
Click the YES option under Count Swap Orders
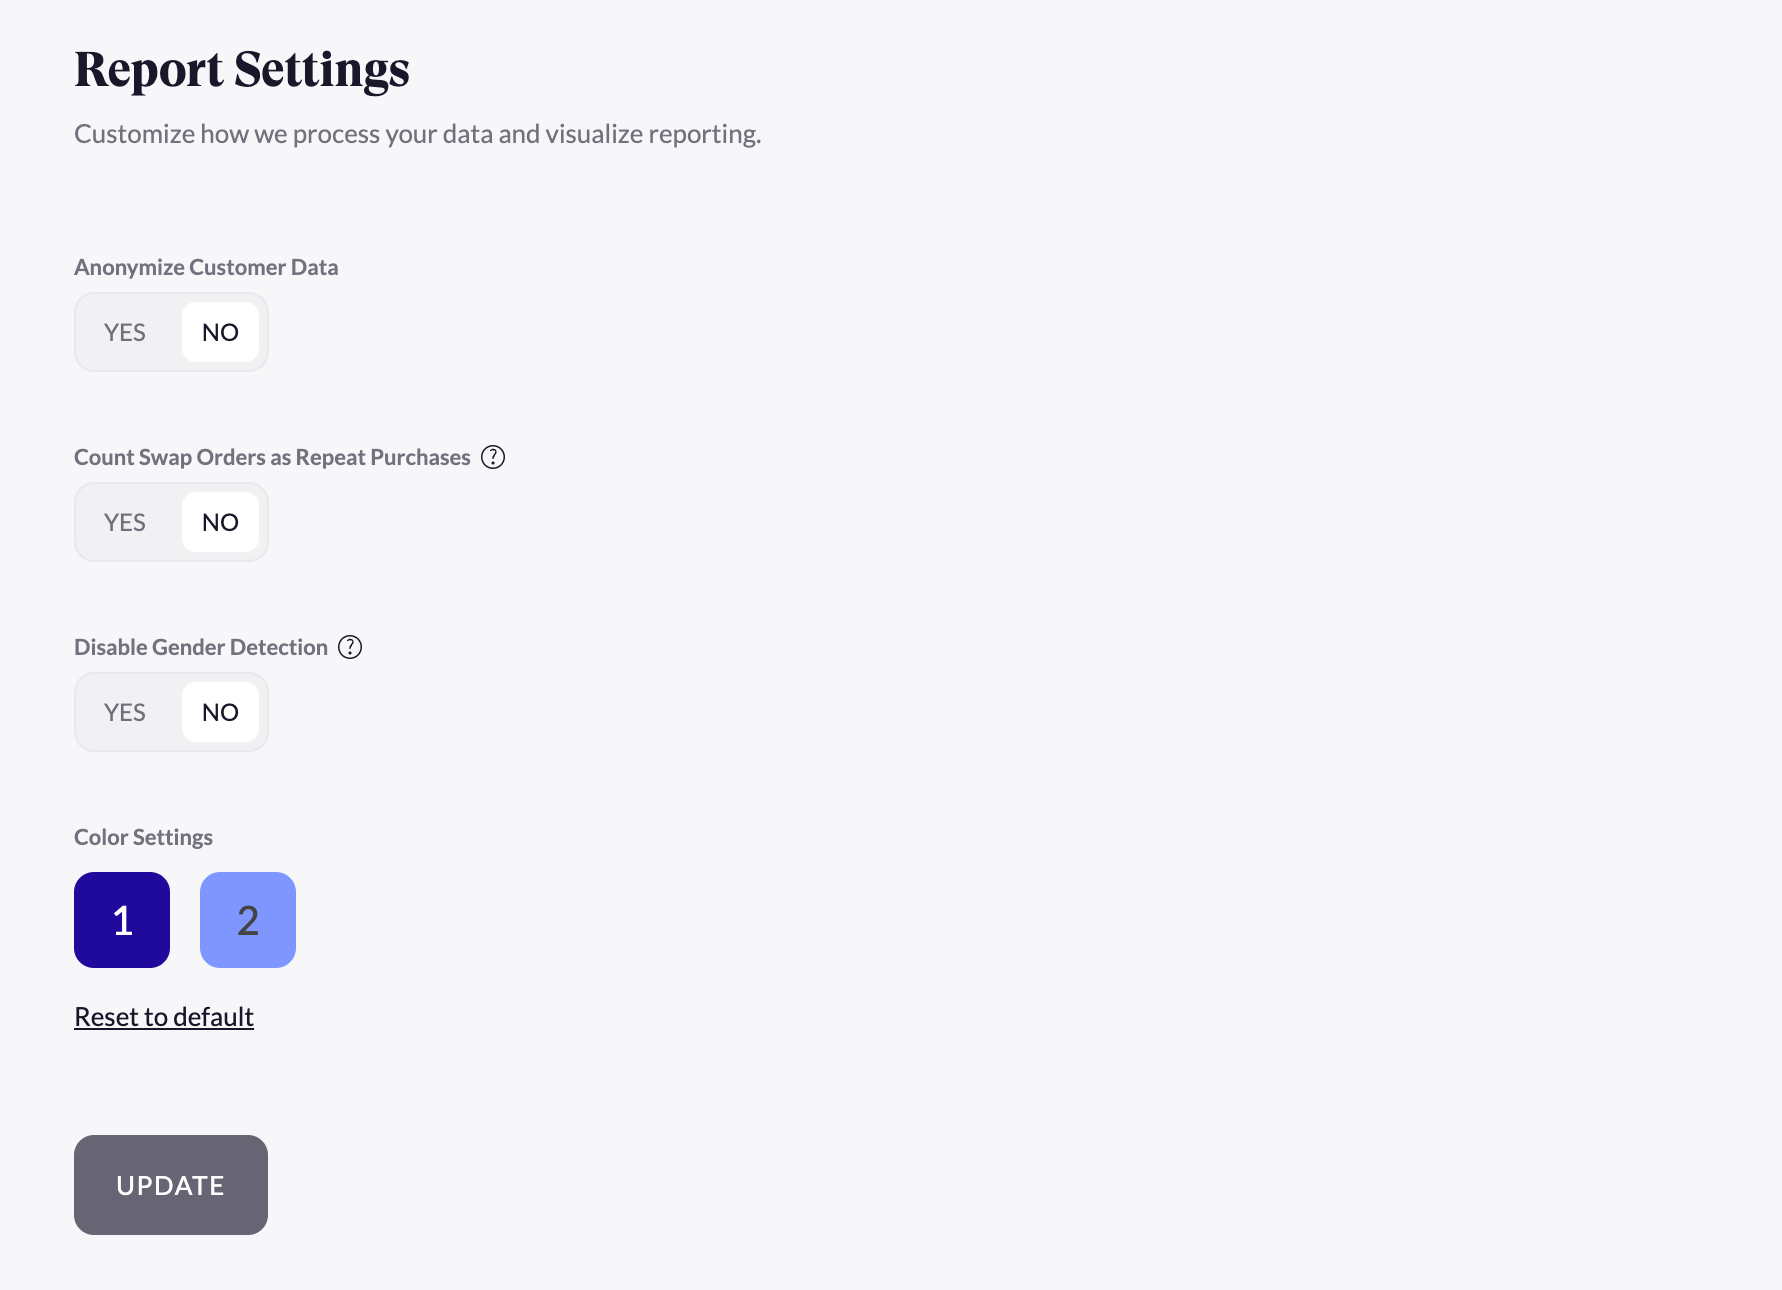(124, 521)
